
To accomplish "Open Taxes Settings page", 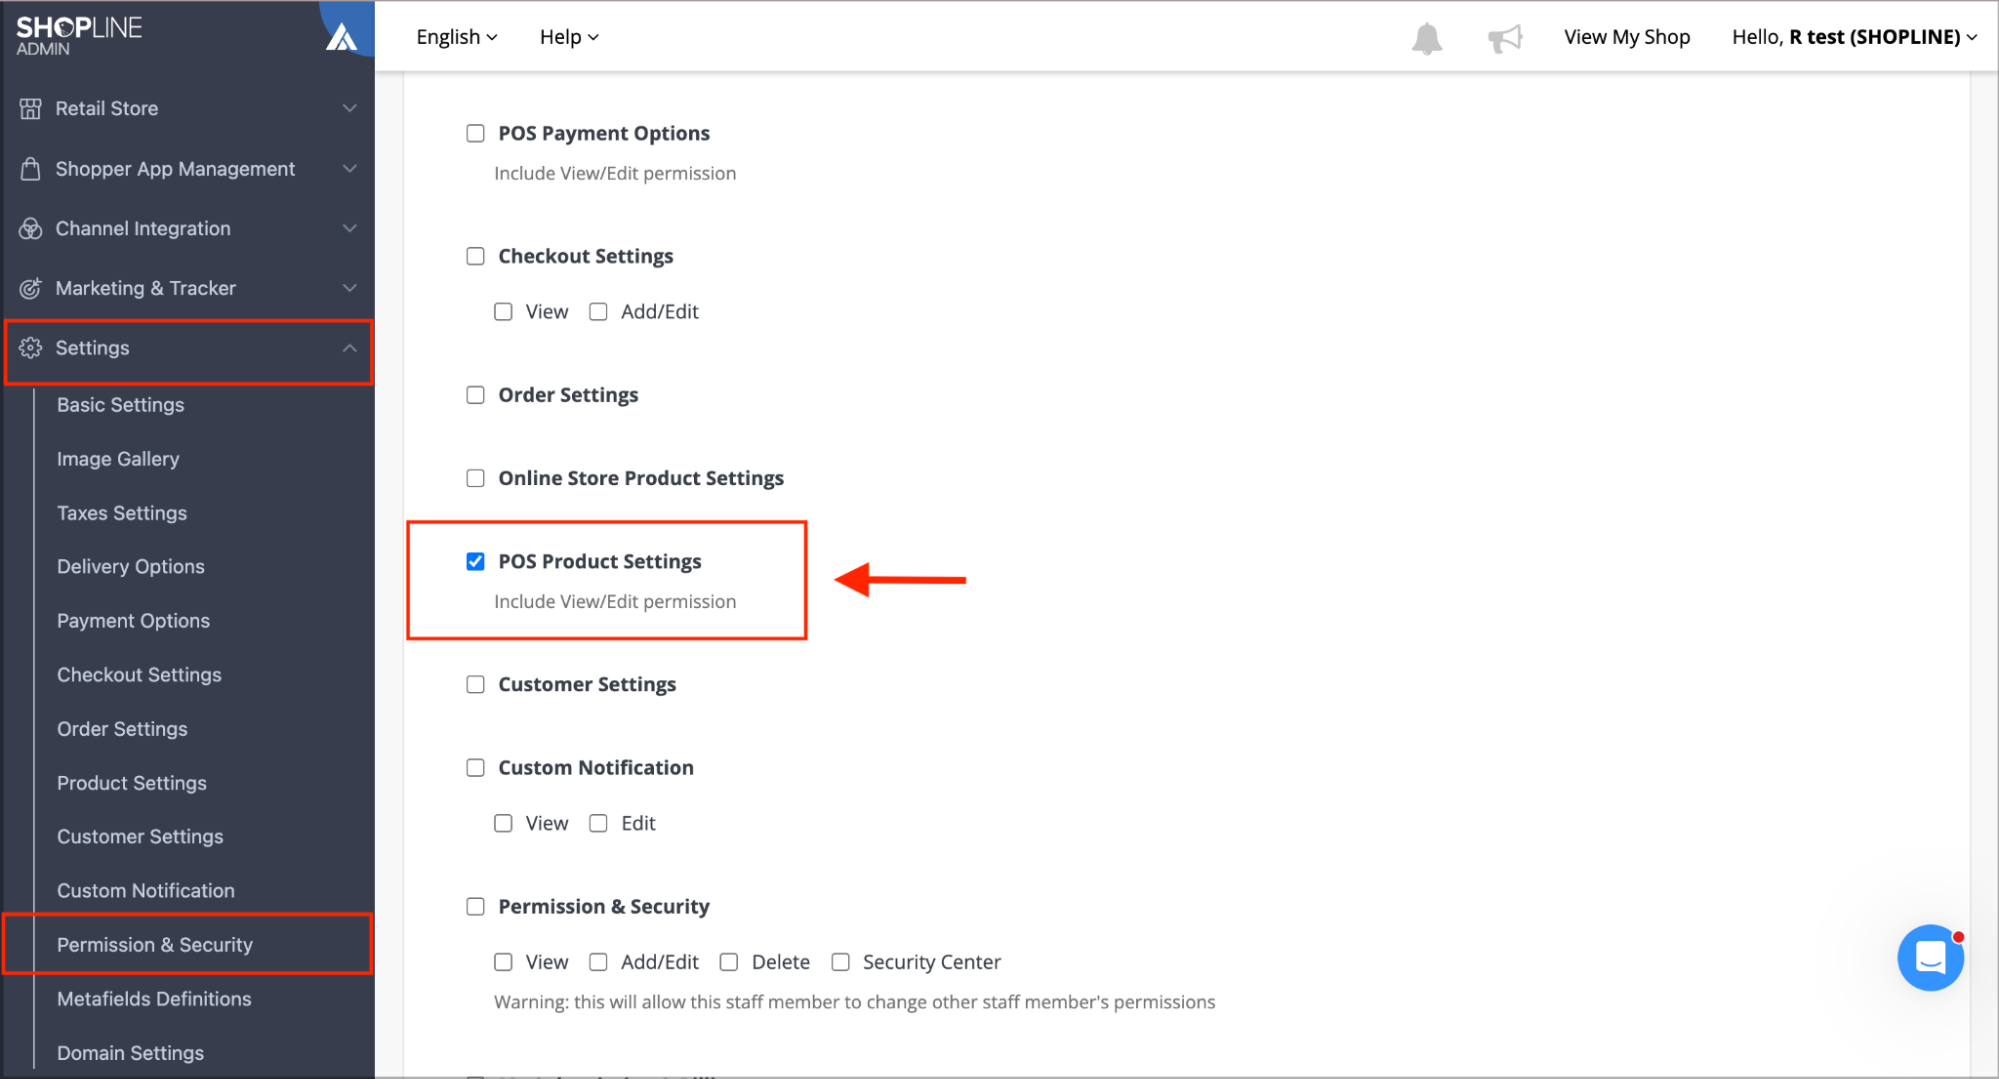I will coord(122,513).
